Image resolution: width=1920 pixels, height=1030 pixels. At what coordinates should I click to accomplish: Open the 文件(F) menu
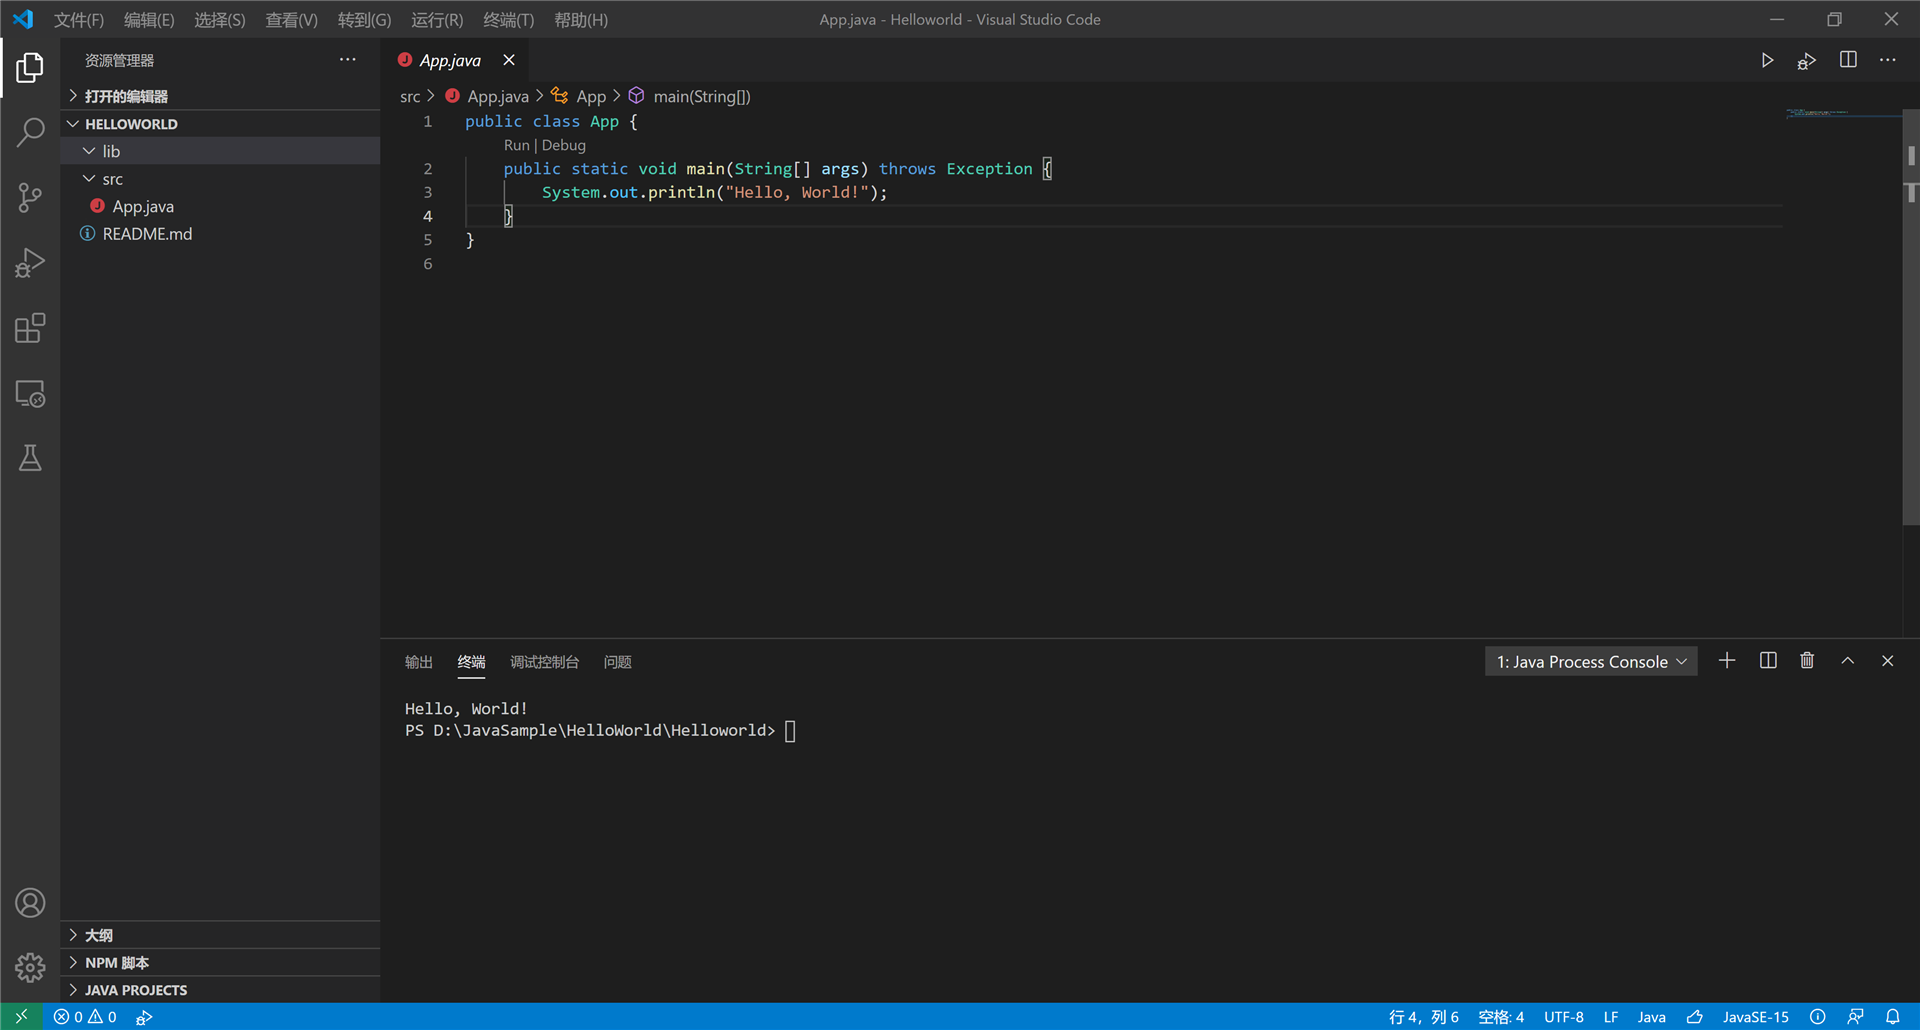point(79,20)
